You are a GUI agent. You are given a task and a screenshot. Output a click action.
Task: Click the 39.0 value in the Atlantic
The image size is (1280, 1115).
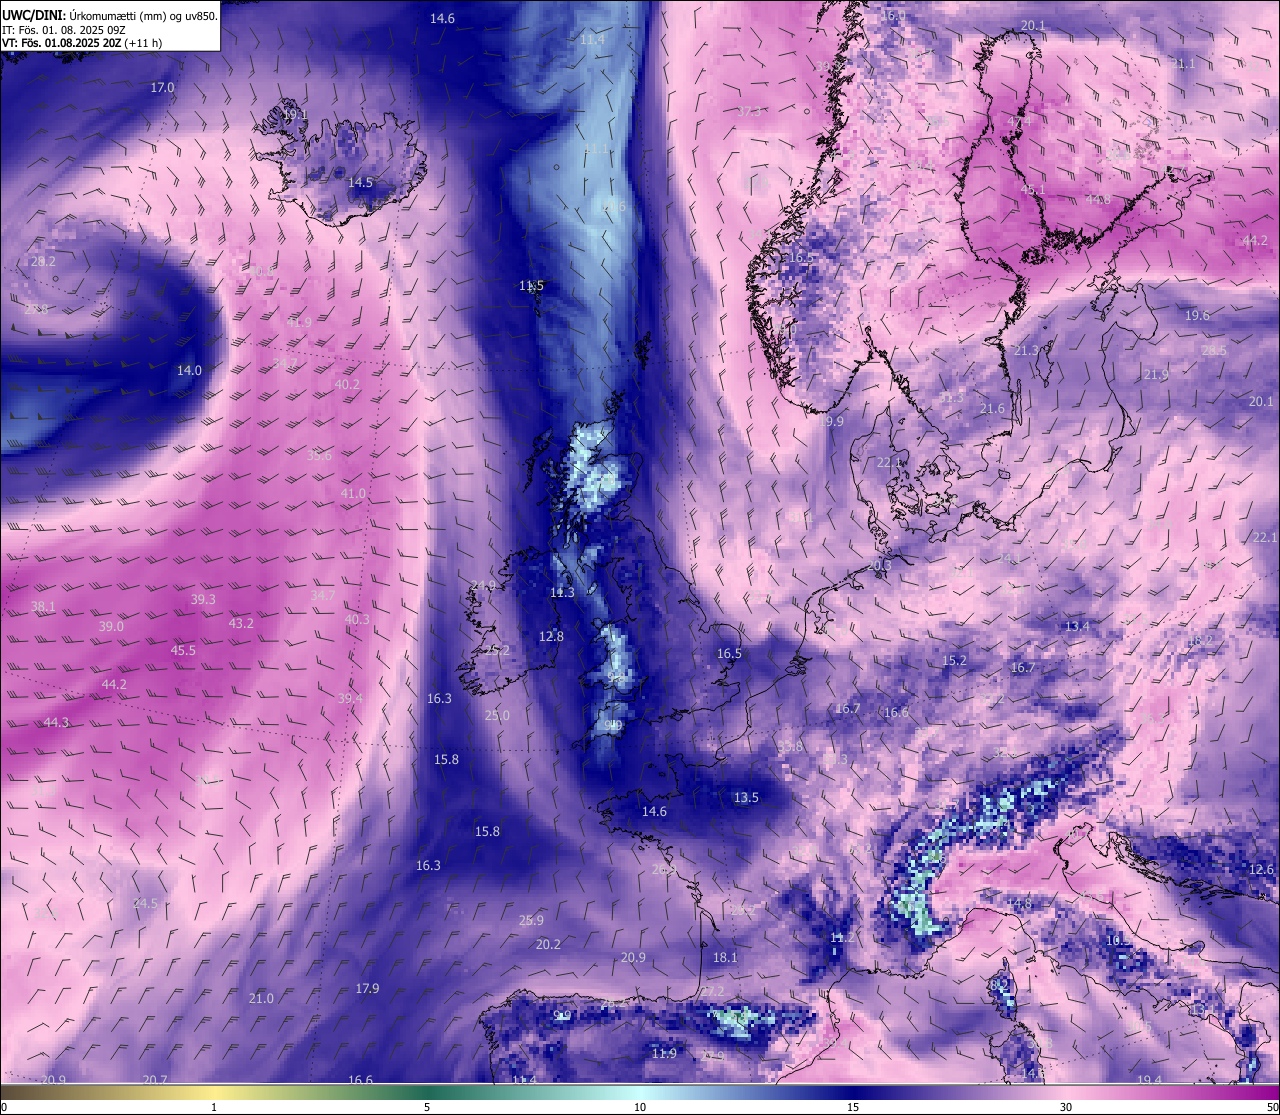click(111, 627)
